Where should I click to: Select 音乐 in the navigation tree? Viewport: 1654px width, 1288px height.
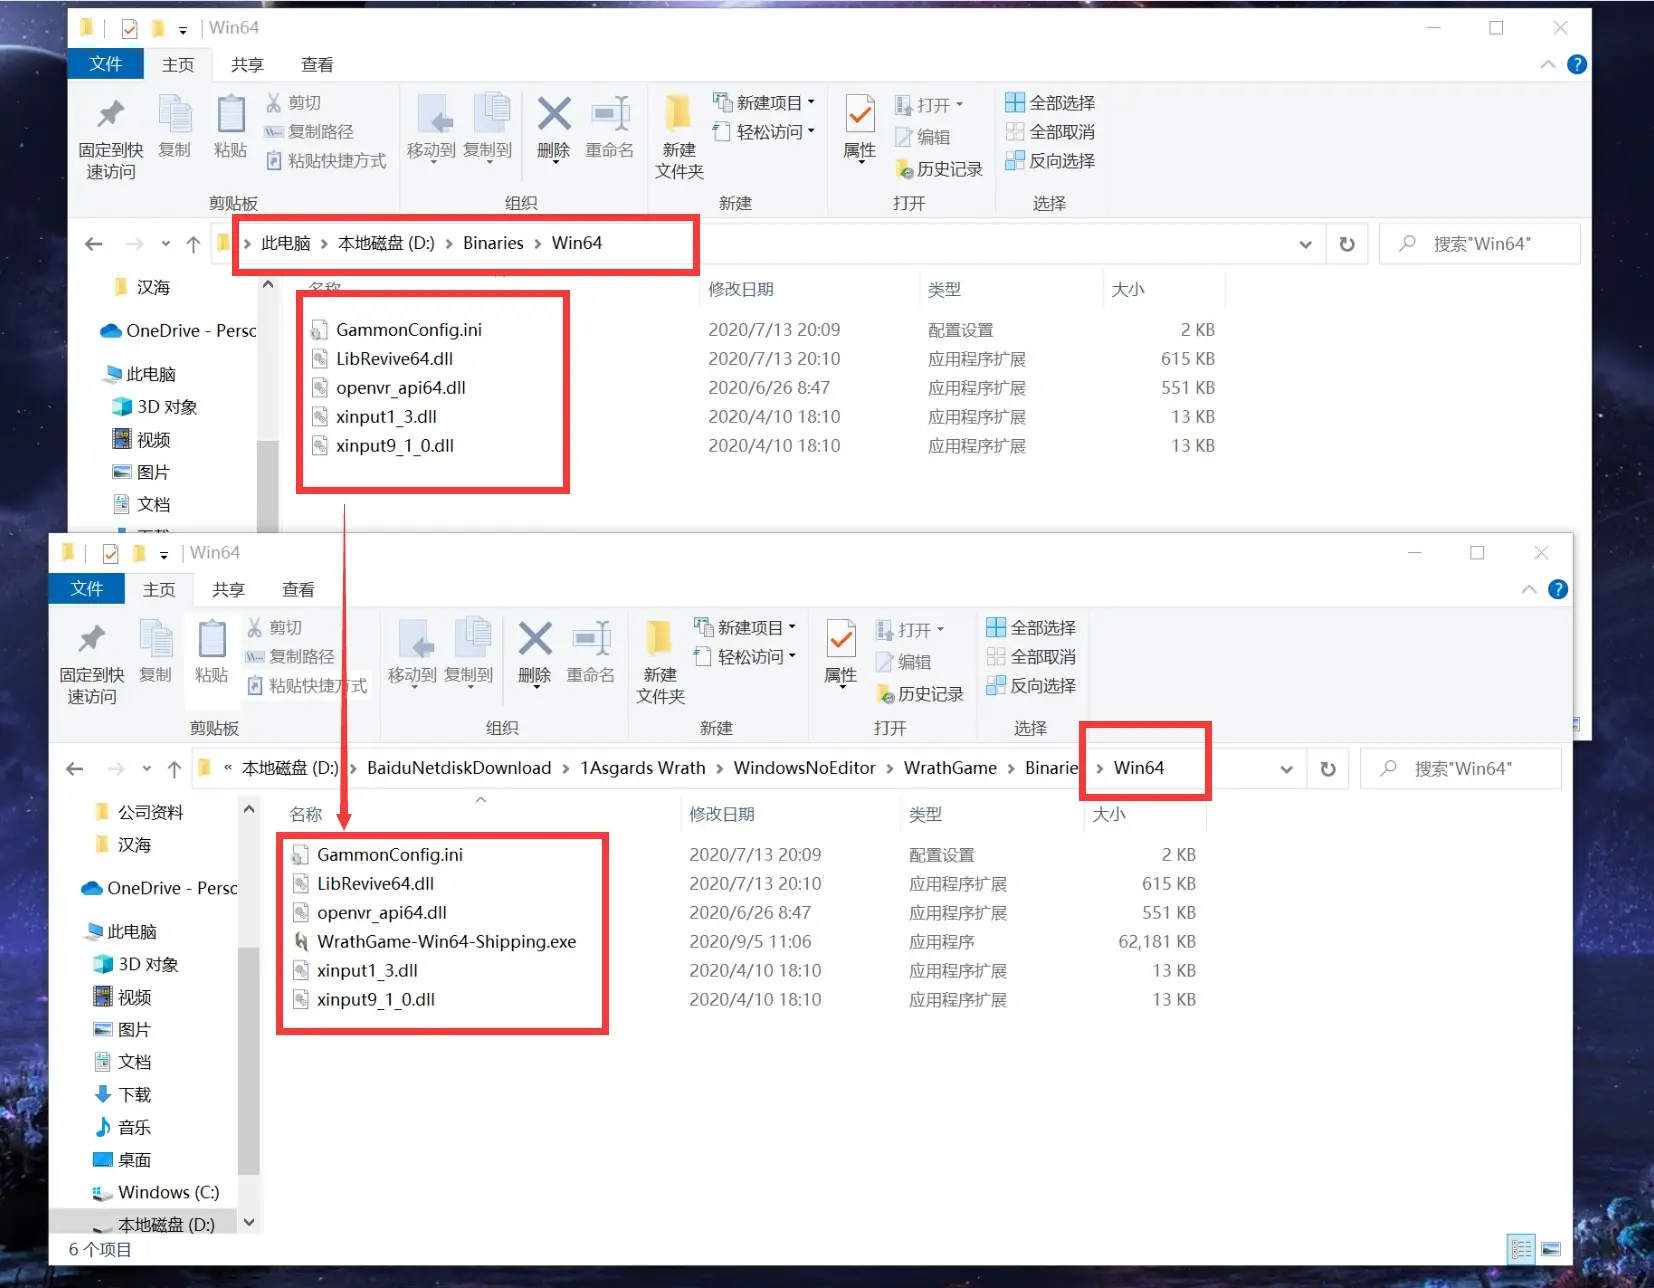(134, 1128)
